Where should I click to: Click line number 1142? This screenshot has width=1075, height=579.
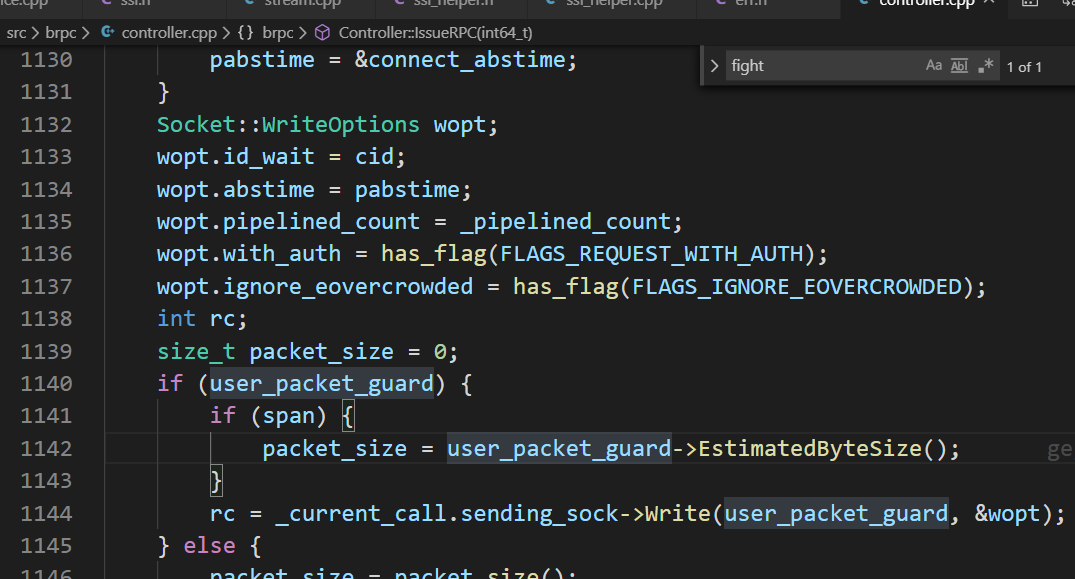pos(46,449)
